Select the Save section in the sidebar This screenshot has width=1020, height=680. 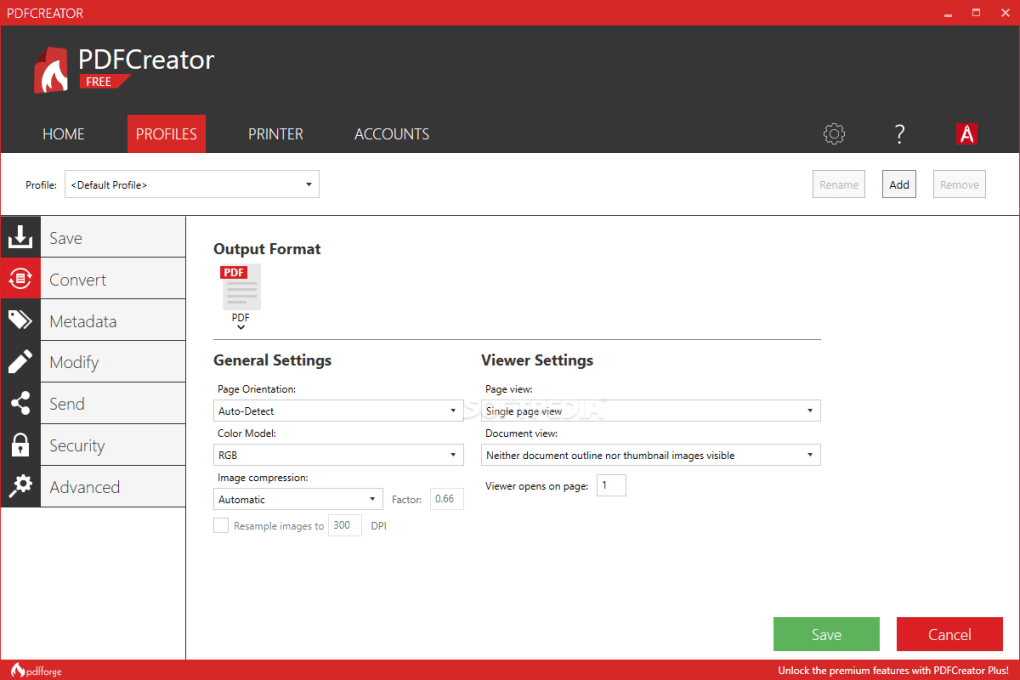(20, 237)
